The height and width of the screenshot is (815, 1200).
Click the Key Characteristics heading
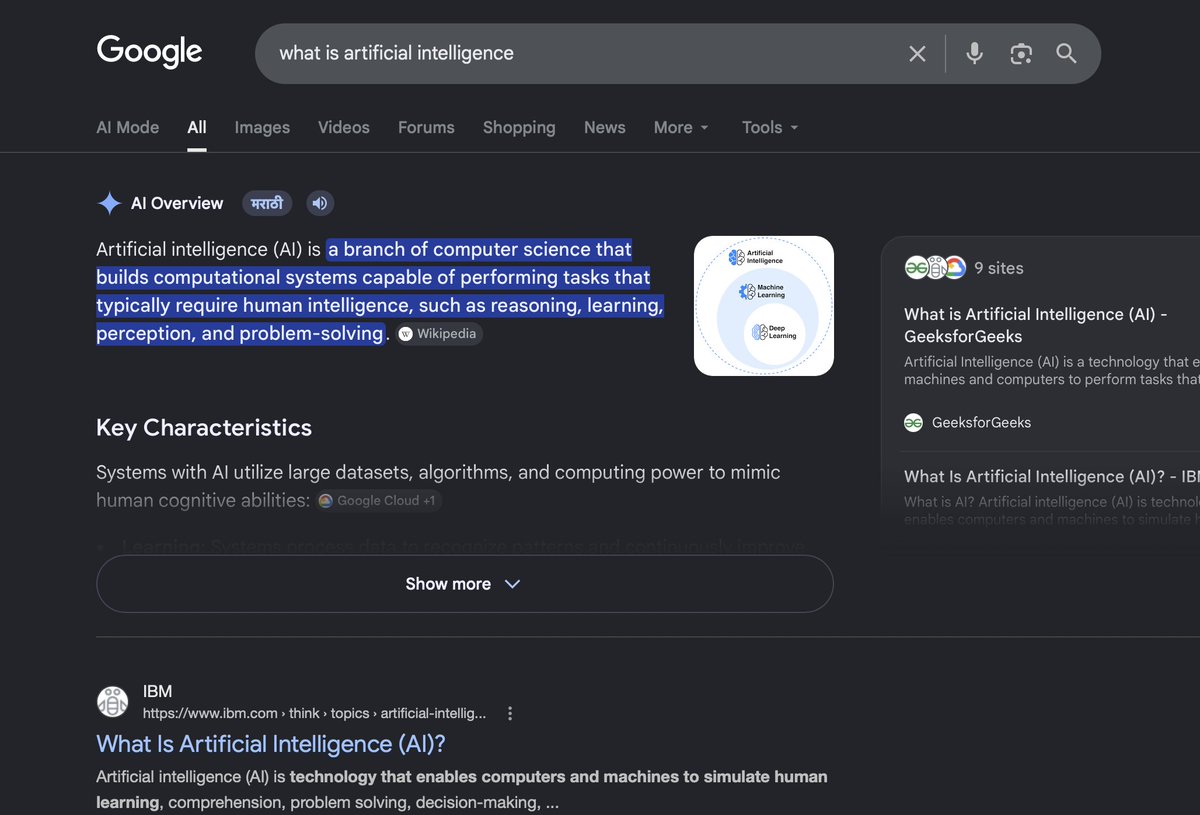[204, 428]
